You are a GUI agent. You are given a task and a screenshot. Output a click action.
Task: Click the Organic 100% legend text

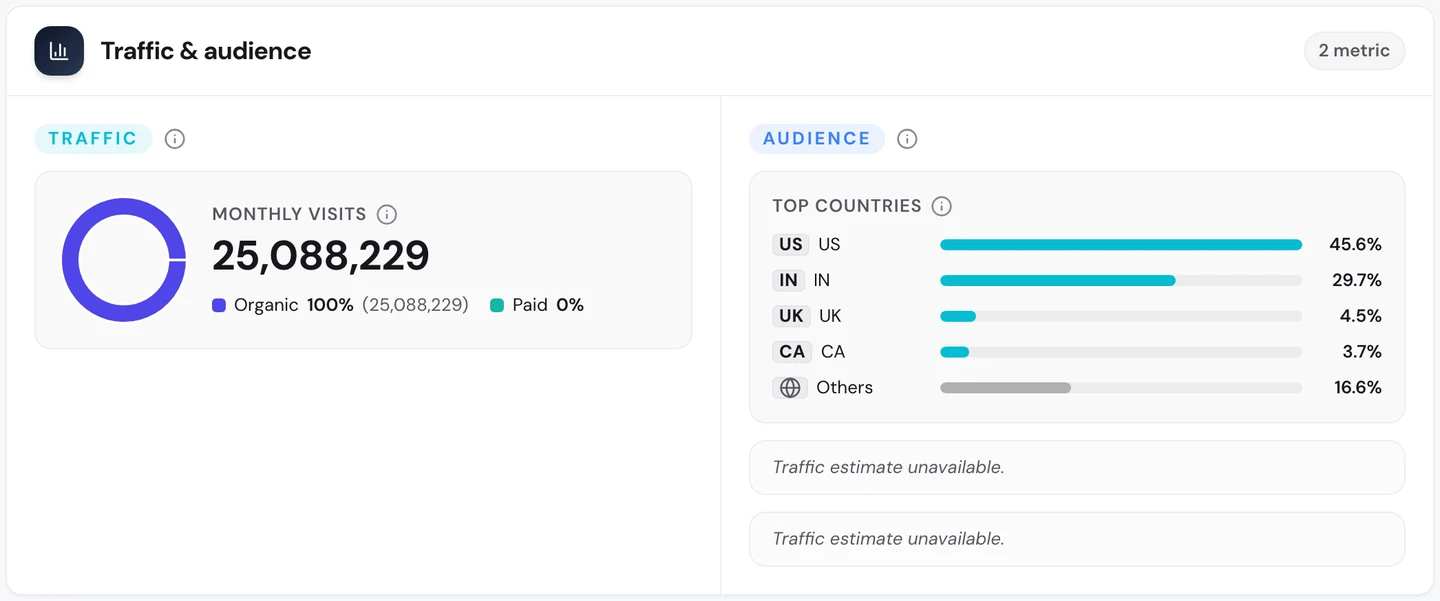click(x=294, y=305)
